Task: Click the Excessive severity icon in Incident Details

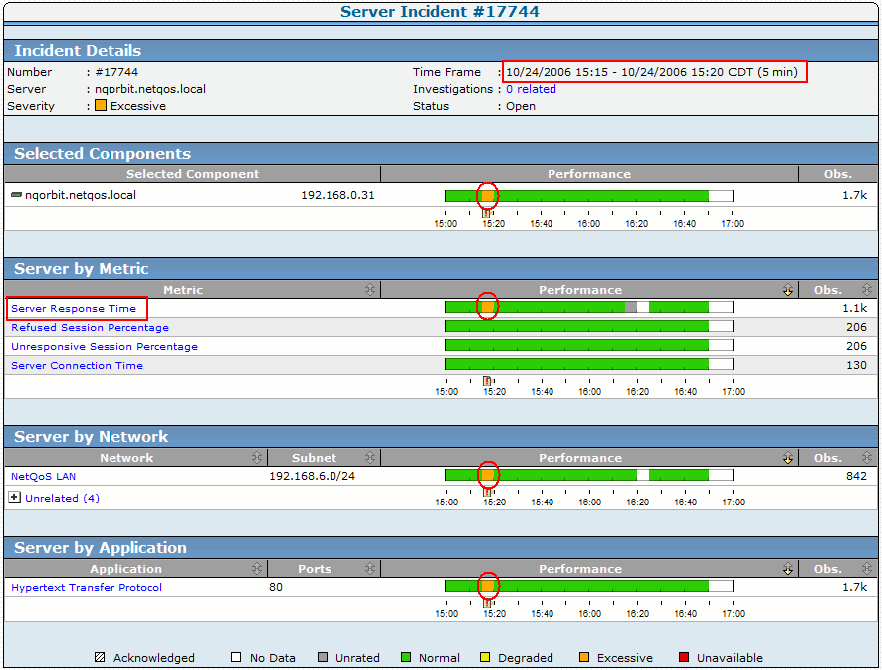Action: [x=100, y=106]
